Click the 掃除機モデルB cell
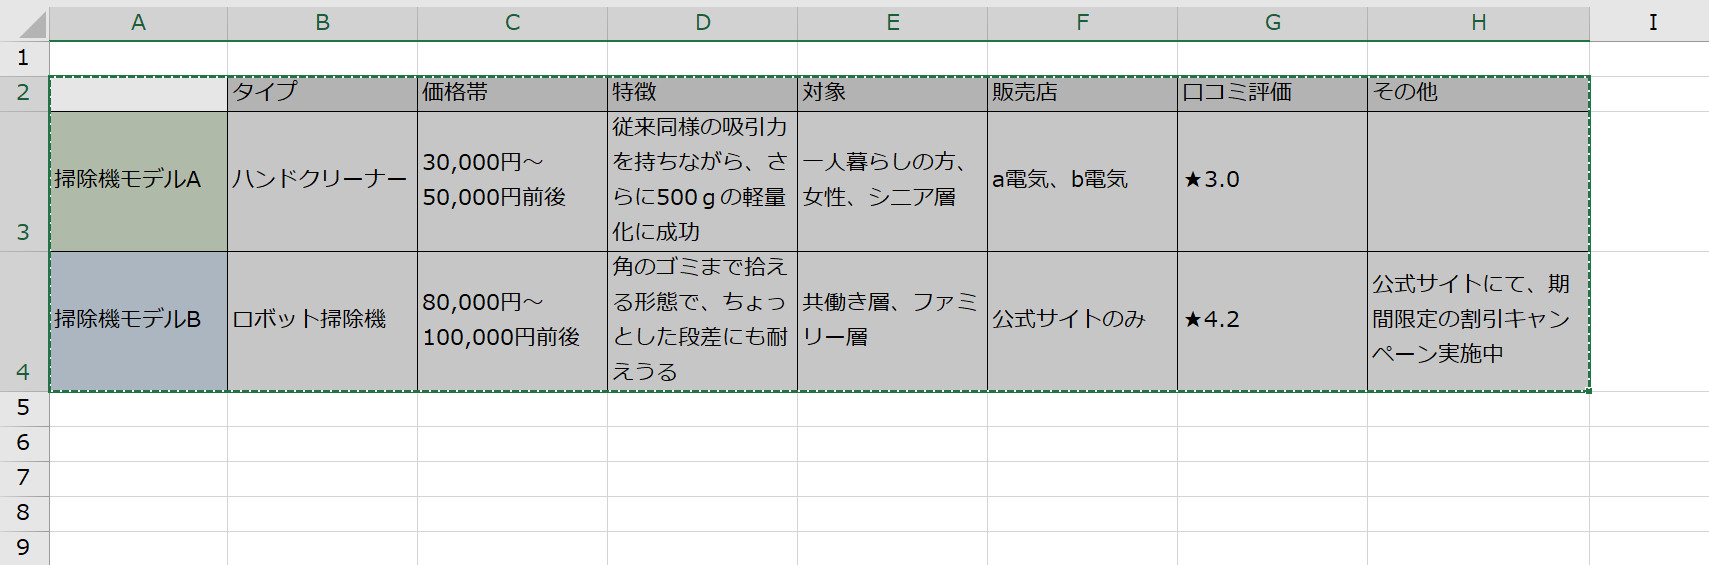This screenshot has height=565, width=1709. coord(138,321)
